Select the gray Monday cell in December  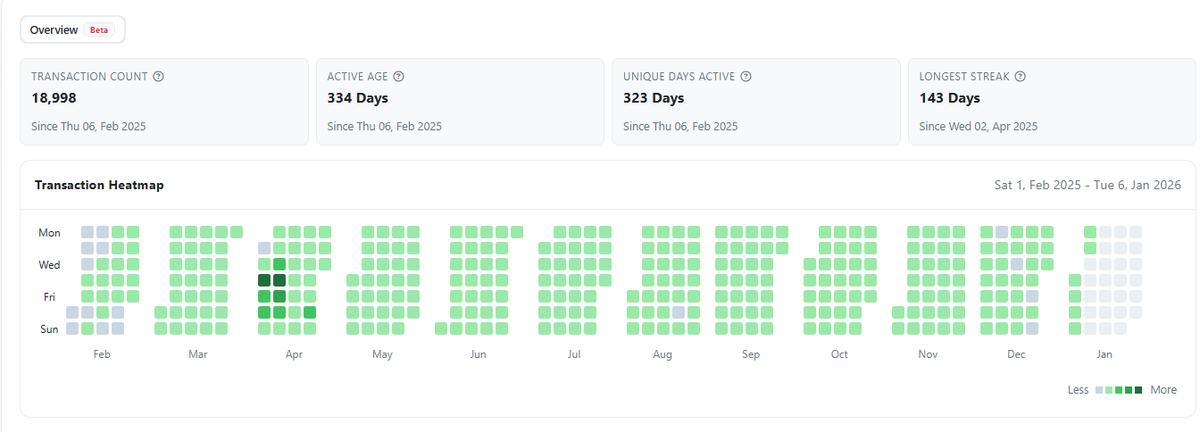[1001, 232]
